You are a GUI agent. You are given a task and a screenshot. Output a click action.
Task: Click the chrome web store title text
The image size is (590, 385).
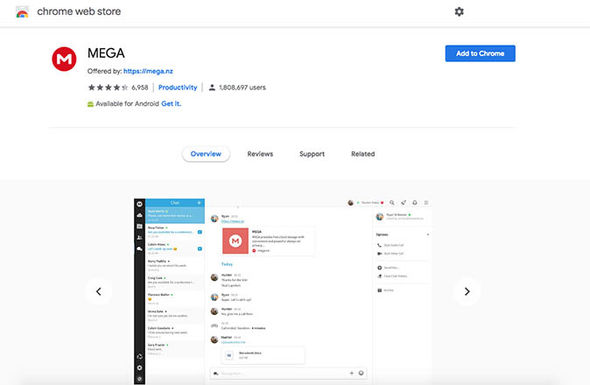click(x=79, y=12)
